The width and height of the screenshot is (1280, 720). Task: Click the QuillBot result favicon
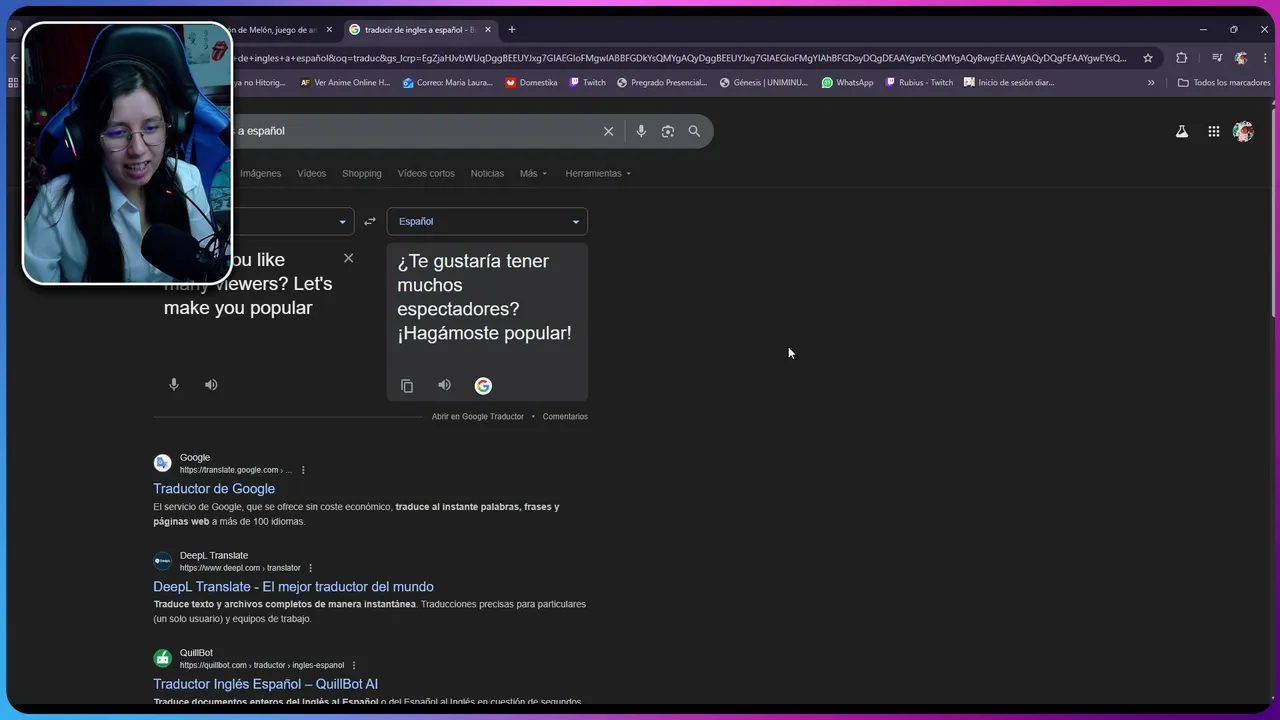[x=162, y=658]
